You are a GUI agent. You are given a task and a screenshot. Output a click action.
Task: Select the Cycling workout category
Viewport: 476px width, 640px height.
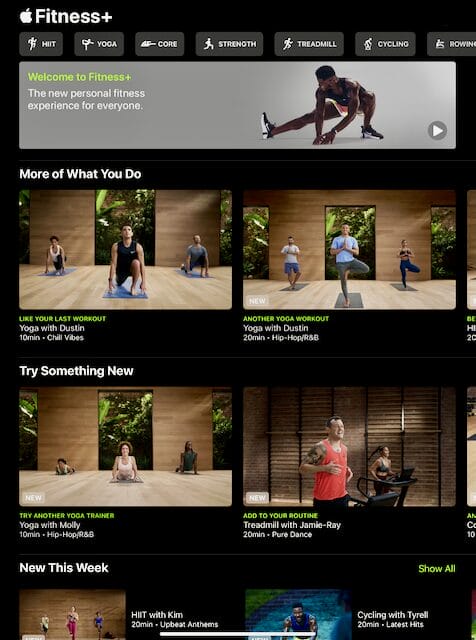pos(385,44)
